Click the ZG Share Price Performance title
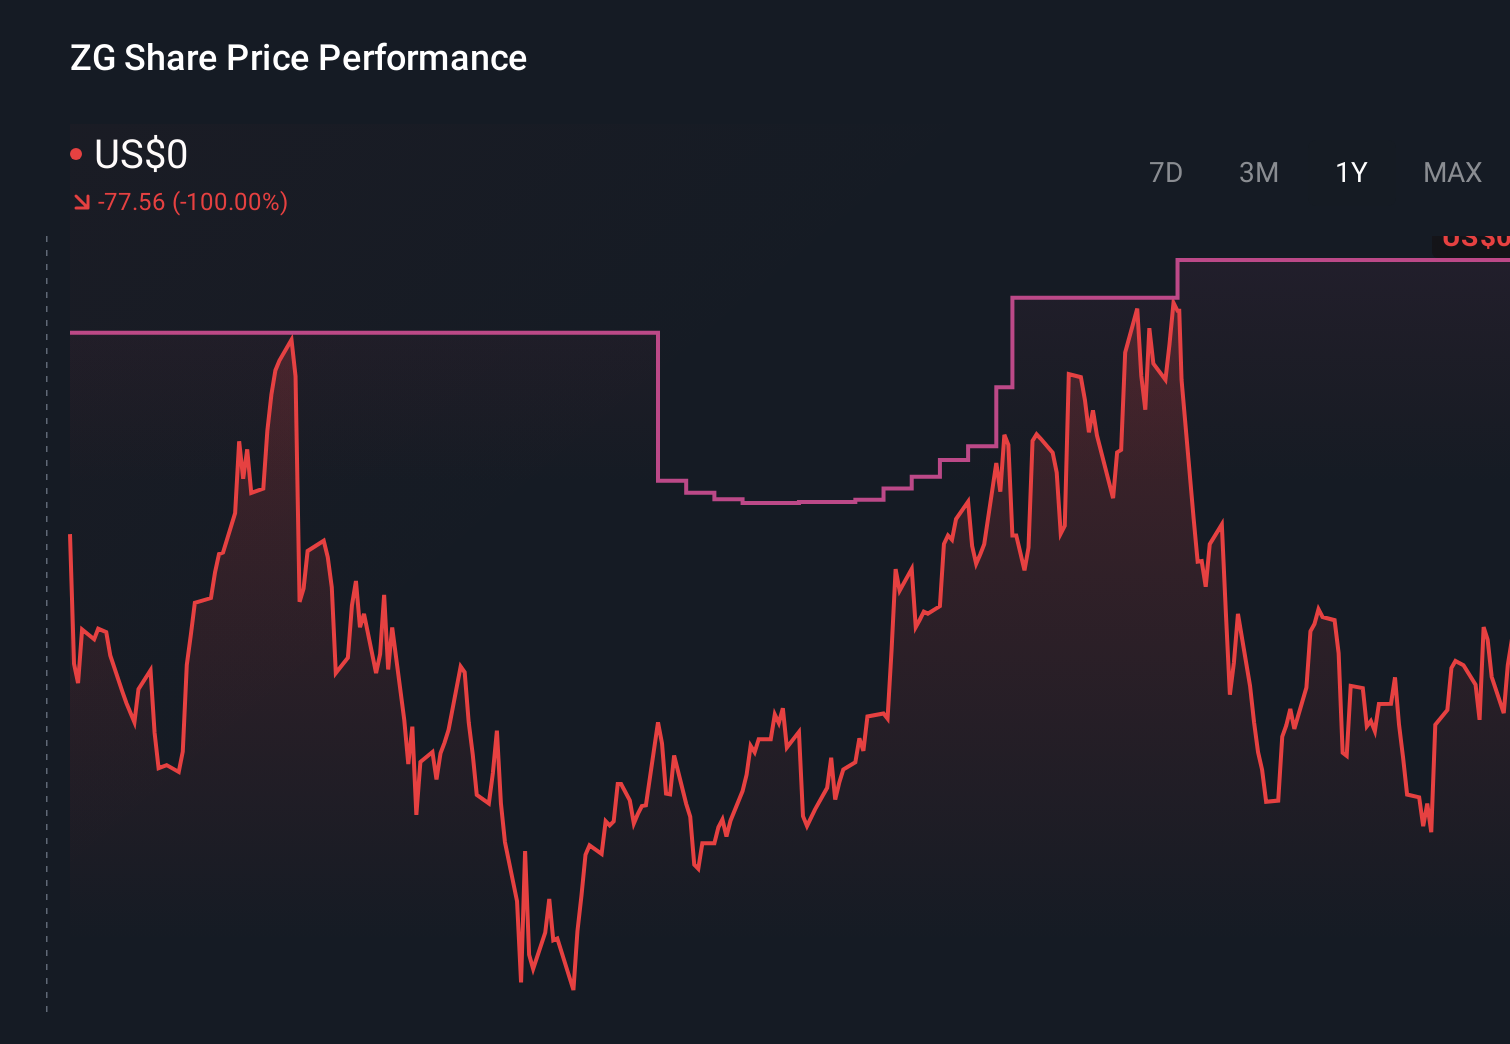Viewport: 1510px width, 1044px height. (297, 57)
